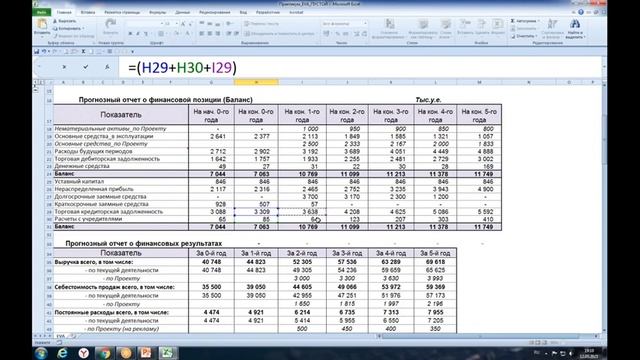Image resolution: width=640 pixels, height=360 pixels.
Task: Select the Format Painter brush
Action: (x=55, y=36)
